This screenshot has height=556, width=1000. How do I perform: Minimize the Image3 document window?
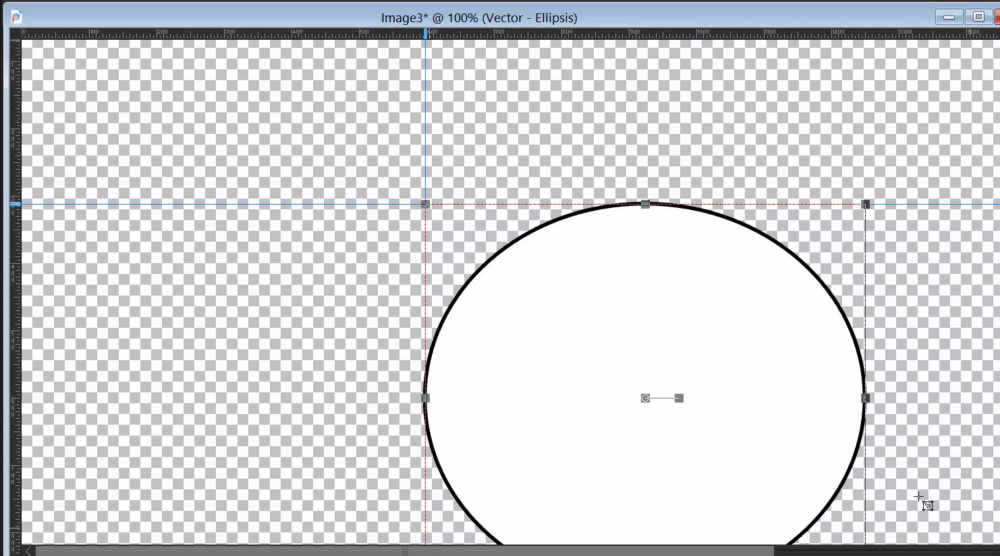click(x=949, y=17)
